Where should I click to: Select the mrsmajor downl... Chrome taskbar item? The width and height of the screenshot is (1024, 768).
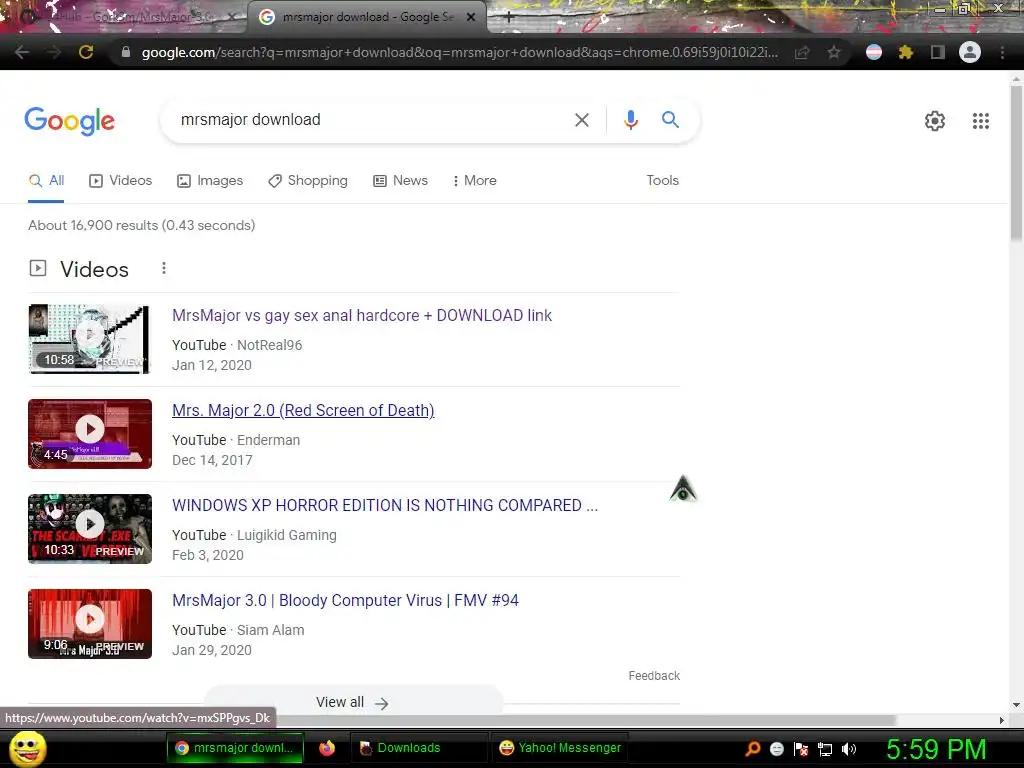[235, 748]
